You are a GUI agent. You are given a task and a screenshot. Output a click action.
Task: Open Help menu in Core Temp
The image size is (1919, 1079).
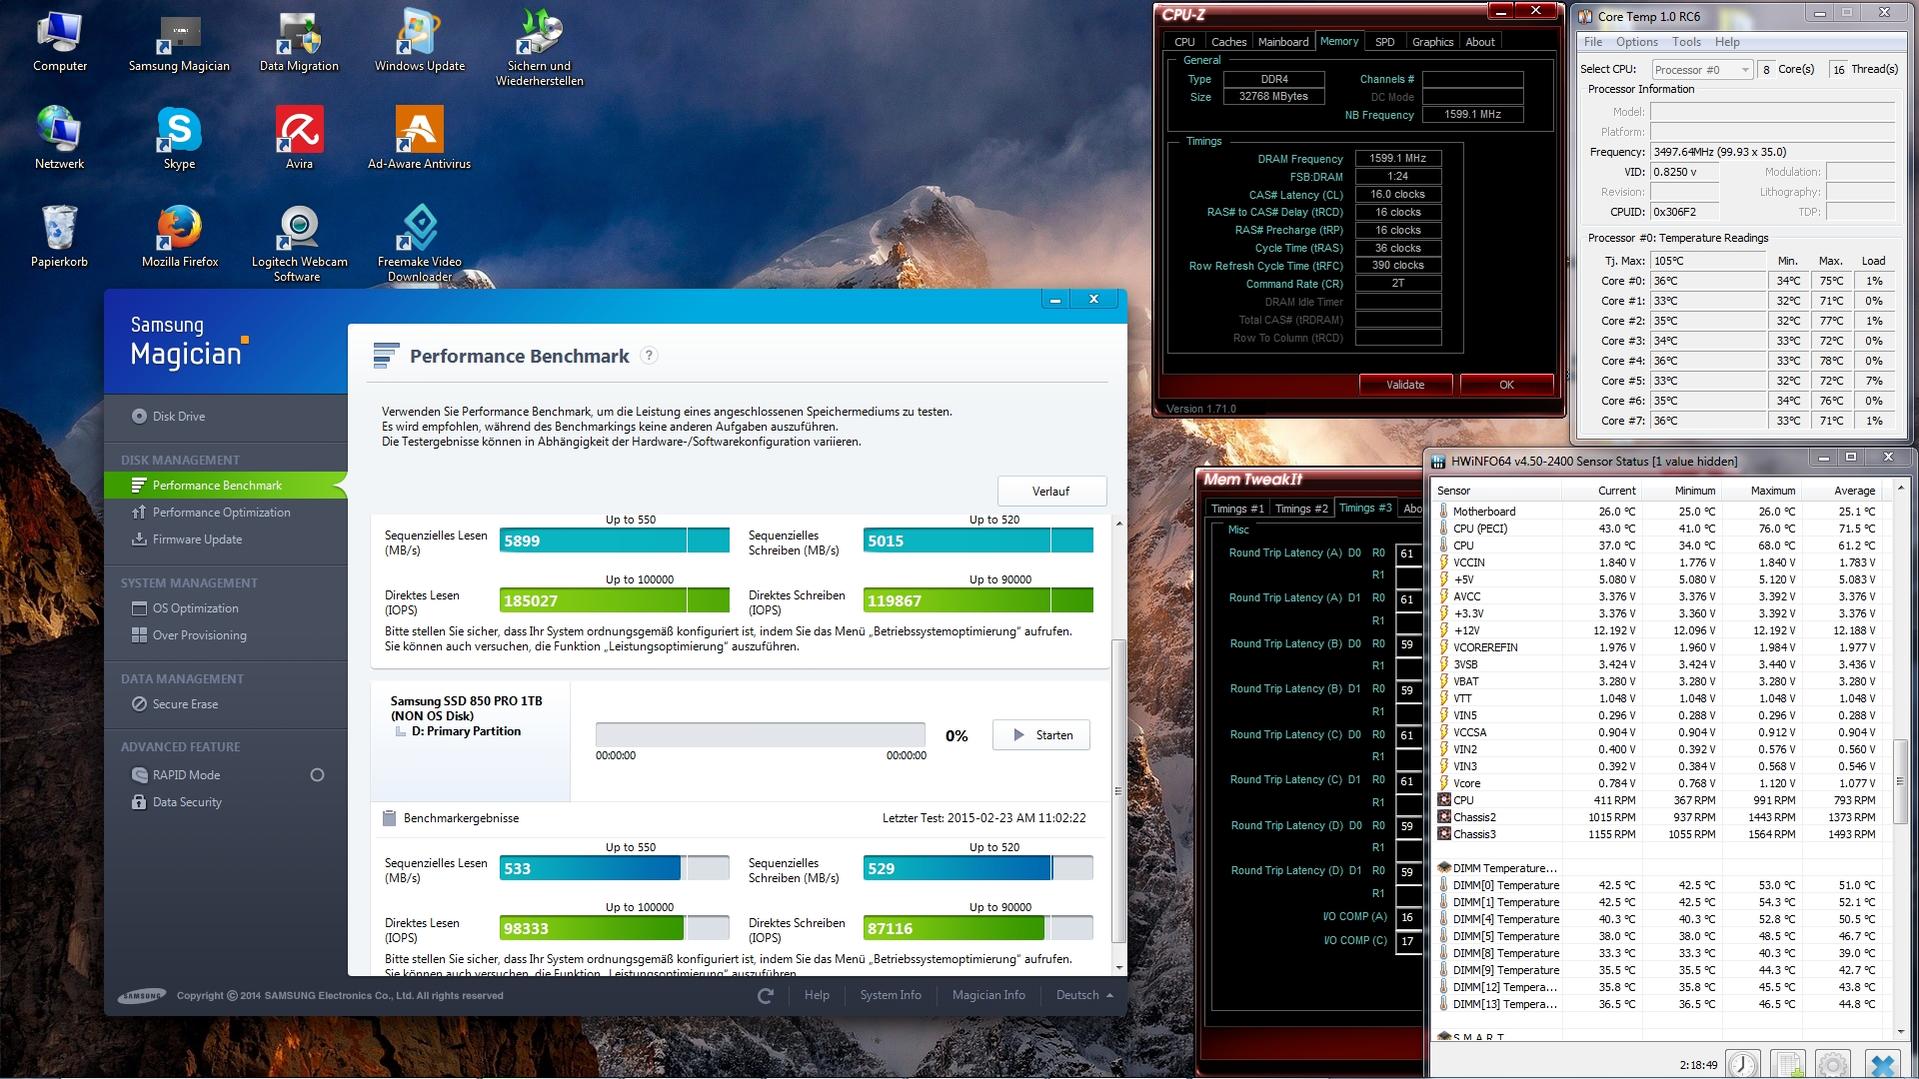point(1727,42)
